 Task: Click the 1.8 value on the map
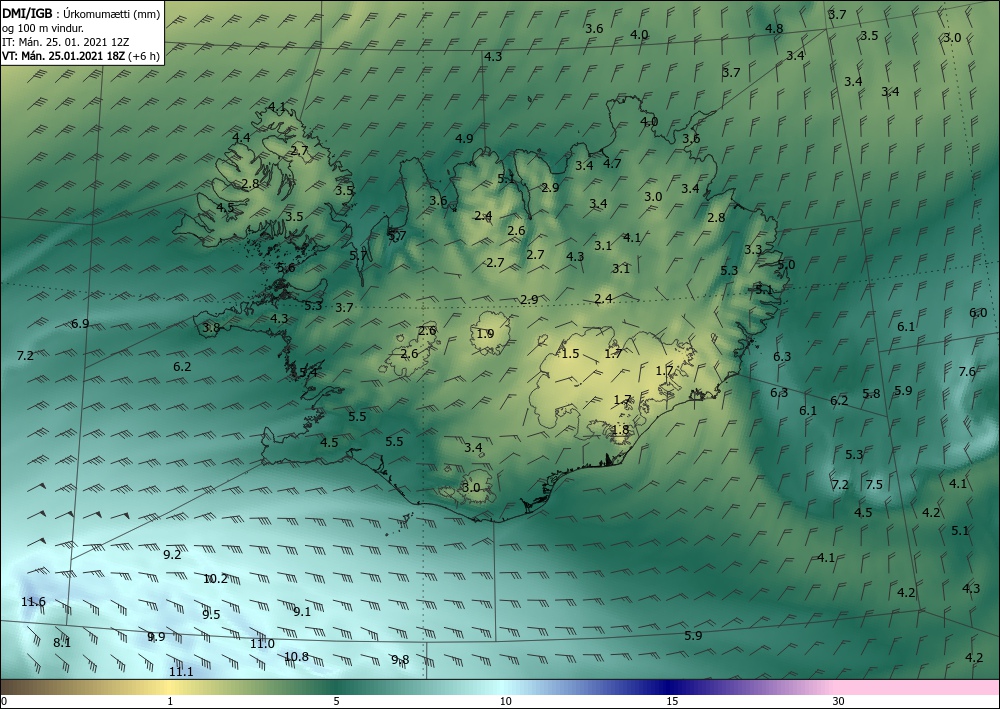pyautogui.click(x=620, y=430)
